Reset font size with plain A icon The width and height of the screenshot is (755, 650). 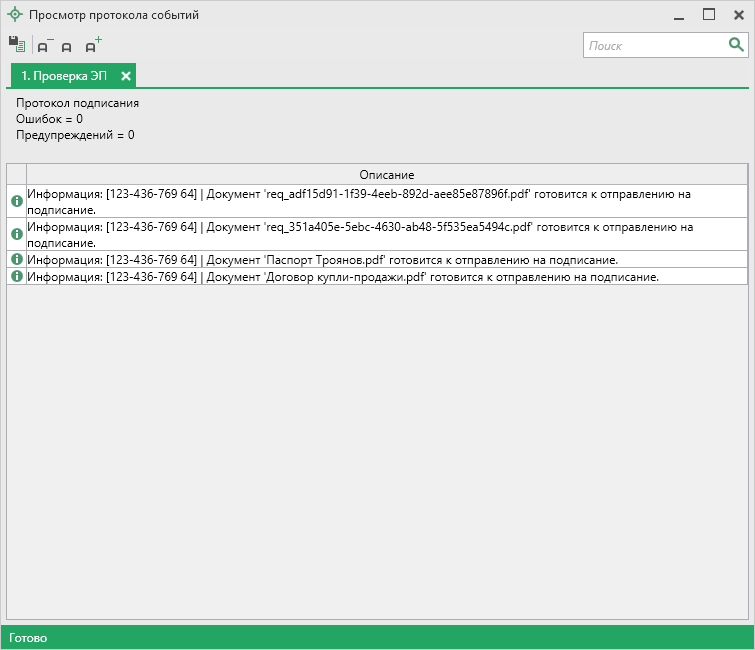[67, 47]
